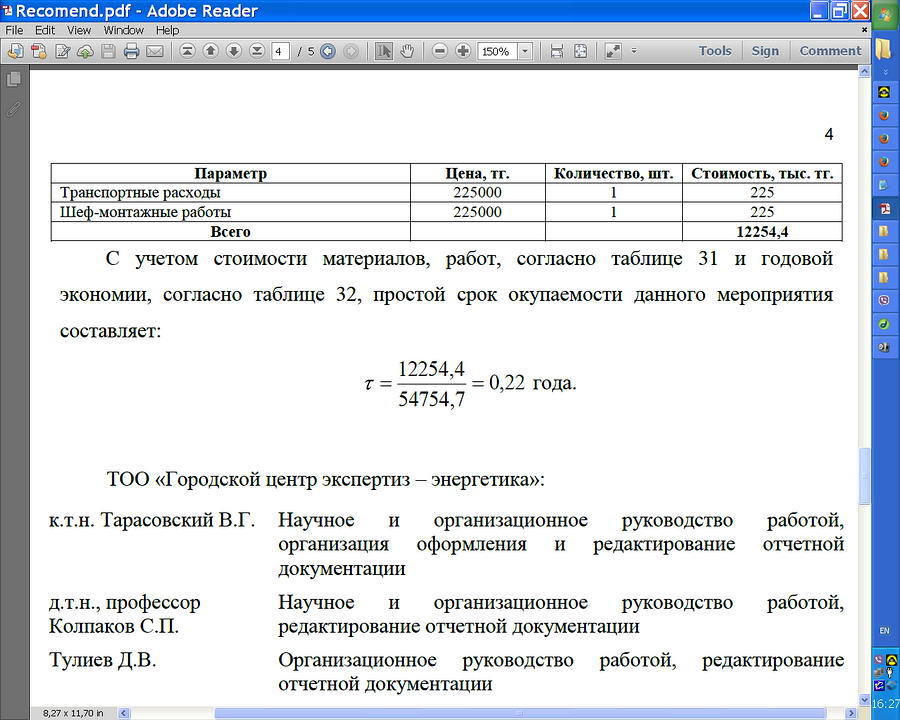
Task: Click the EN language indicator
Action: [x=885, y=630]
